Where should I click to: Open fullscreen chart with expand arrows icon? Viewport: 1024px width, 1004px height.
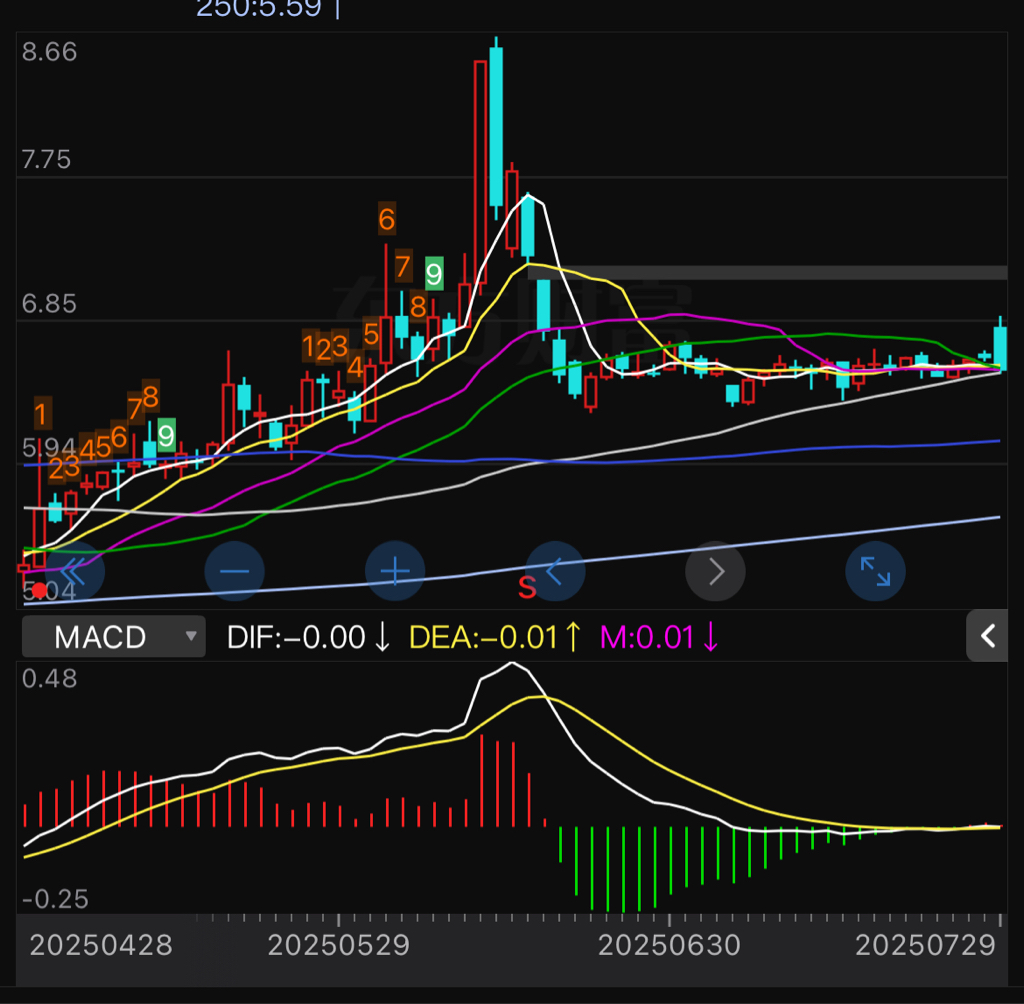pyautogui.click(x=875, y=572)
